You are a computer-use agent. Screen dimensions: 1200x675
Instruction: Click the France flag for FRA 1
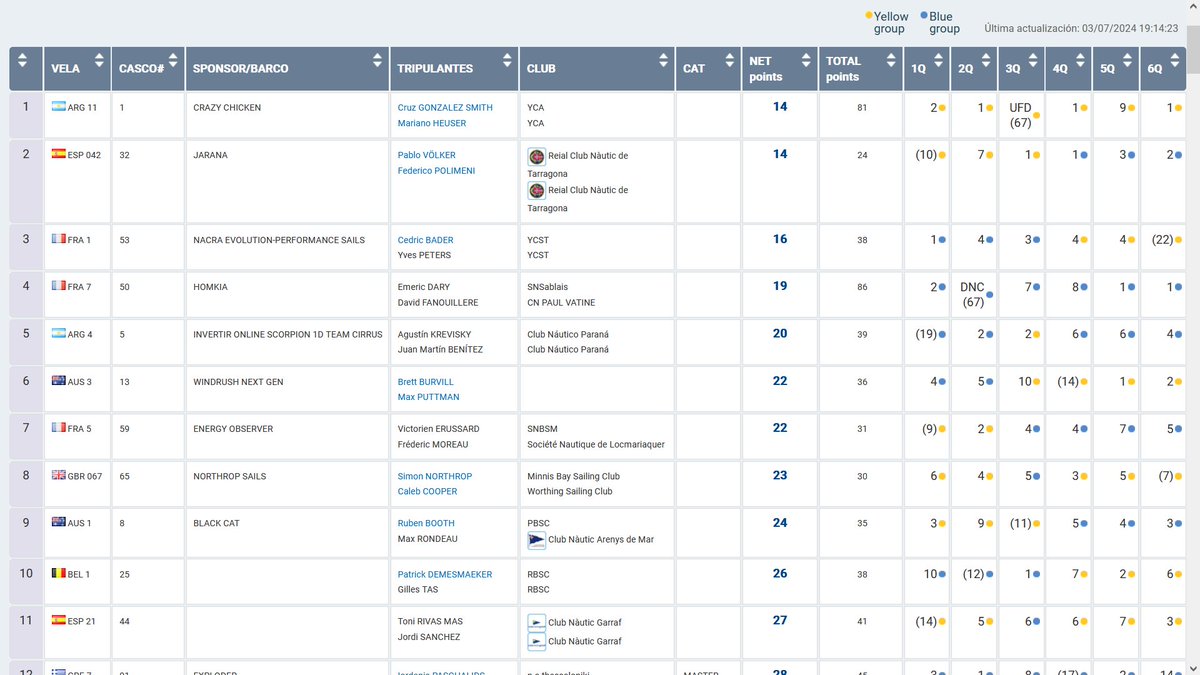(x=59, y=239)
